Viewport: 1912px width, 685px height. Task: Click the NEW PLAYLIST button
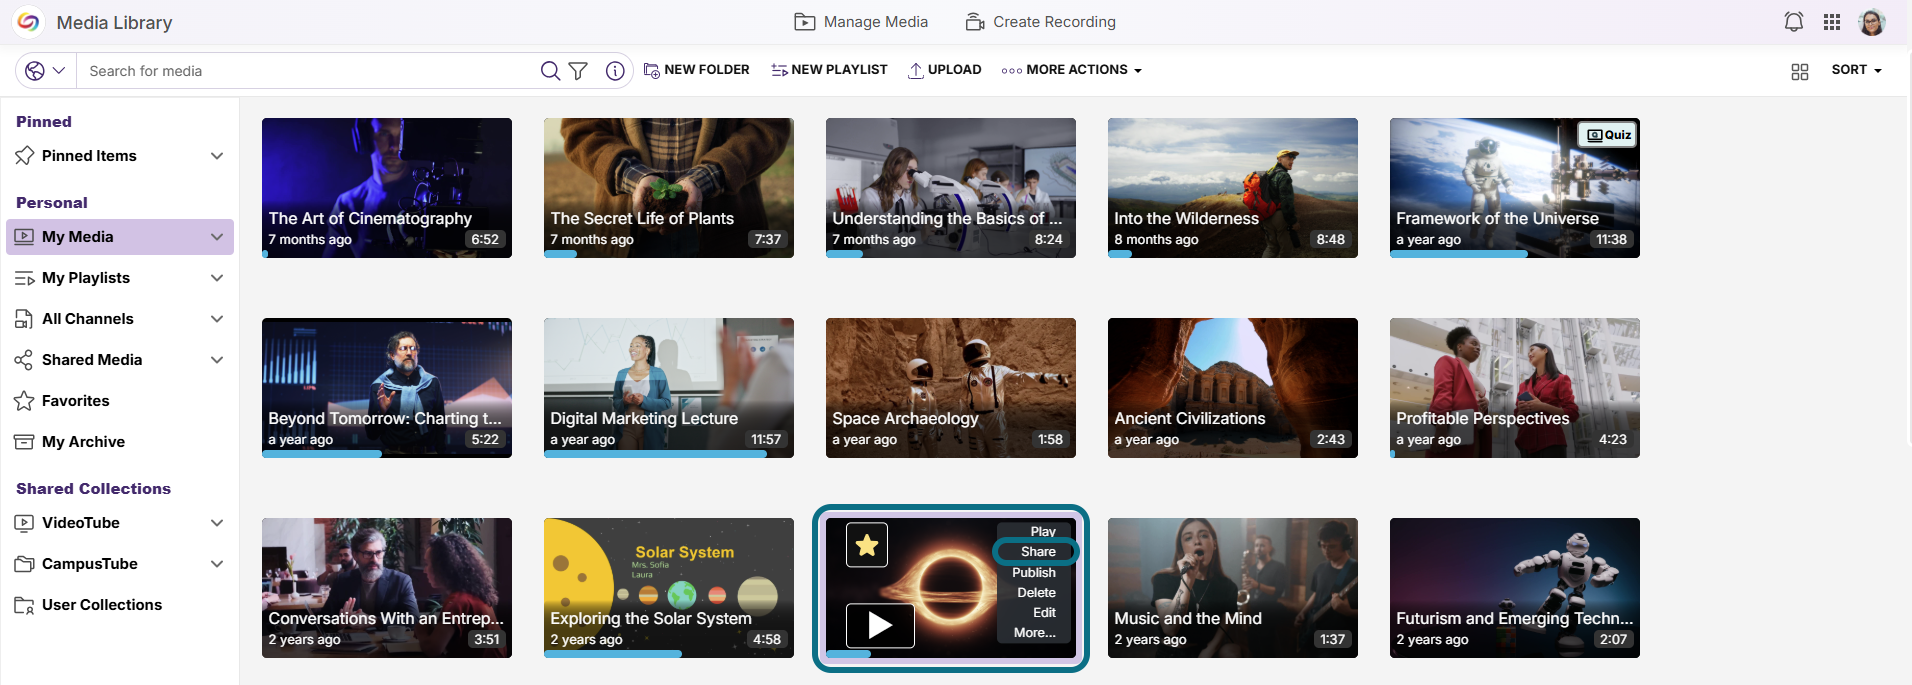[x=829, y=70]
